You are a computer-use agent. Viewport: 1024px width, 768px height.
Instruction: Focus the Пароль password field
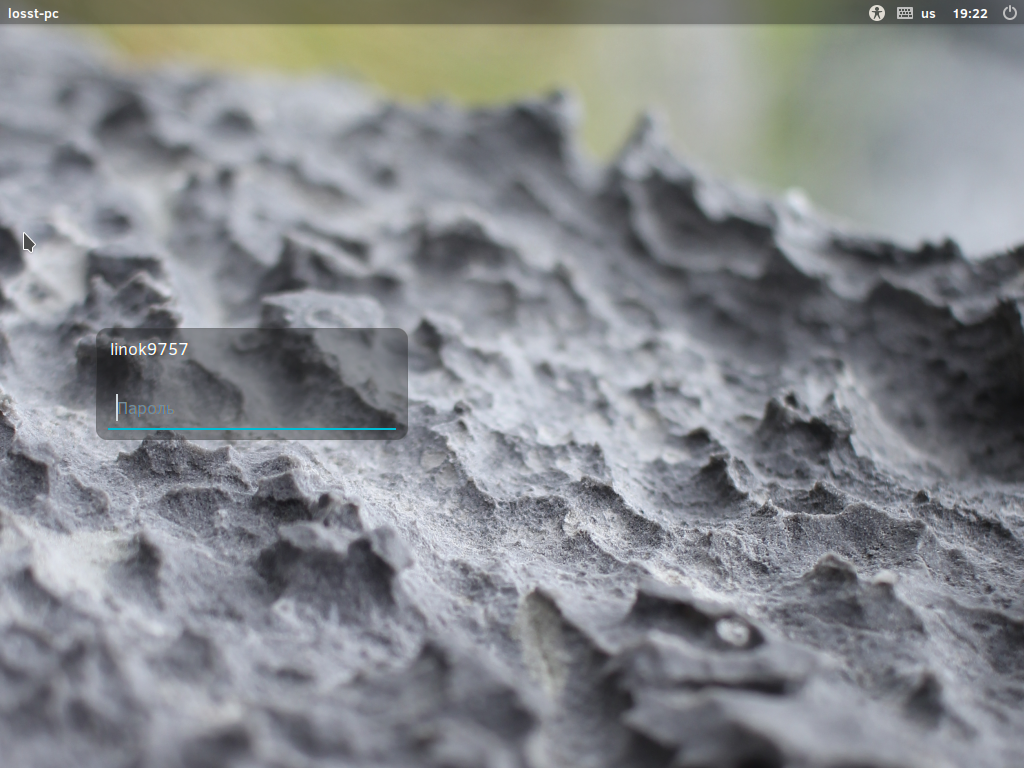pyautogui.click(x=252, y=409)
